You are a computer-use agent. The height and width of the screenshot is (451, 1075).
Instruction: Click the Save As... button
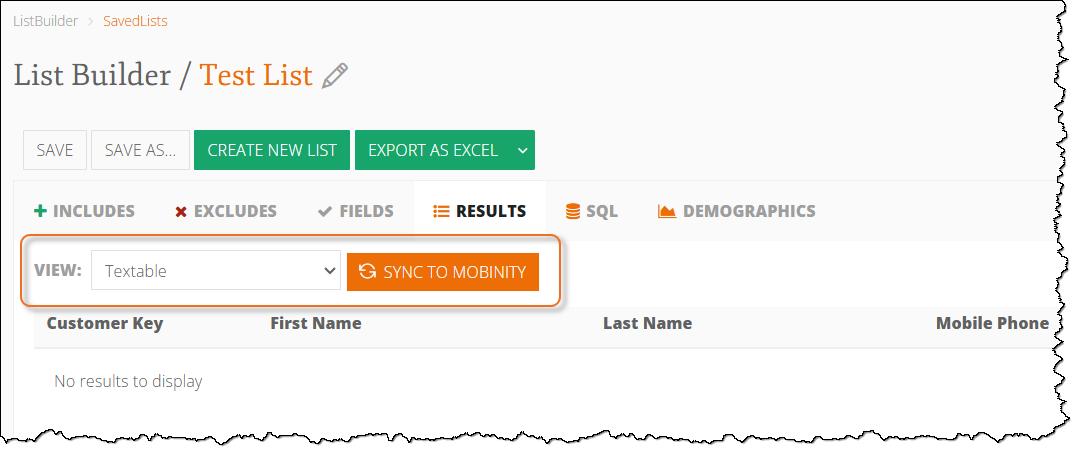pyautogui.click(x=140, y=150)
